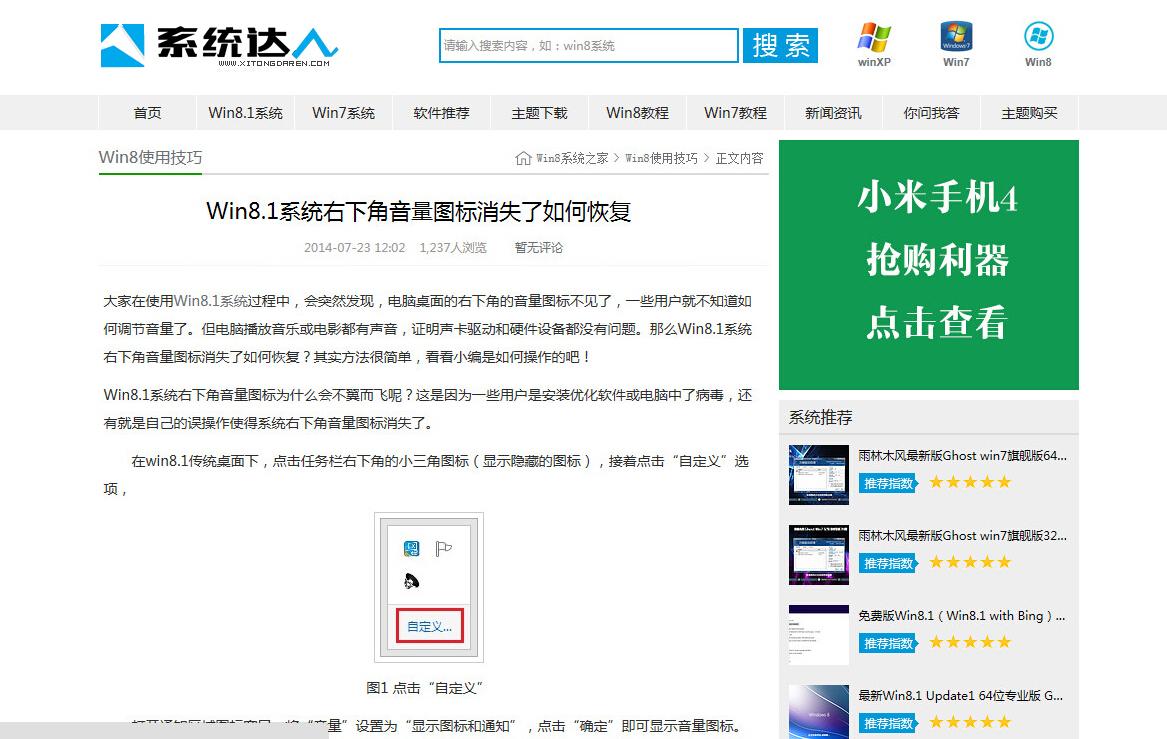Click the Win8使用技巧 breadcrumb link
This screenshot has height=739, width=1167.
point(661,158)
